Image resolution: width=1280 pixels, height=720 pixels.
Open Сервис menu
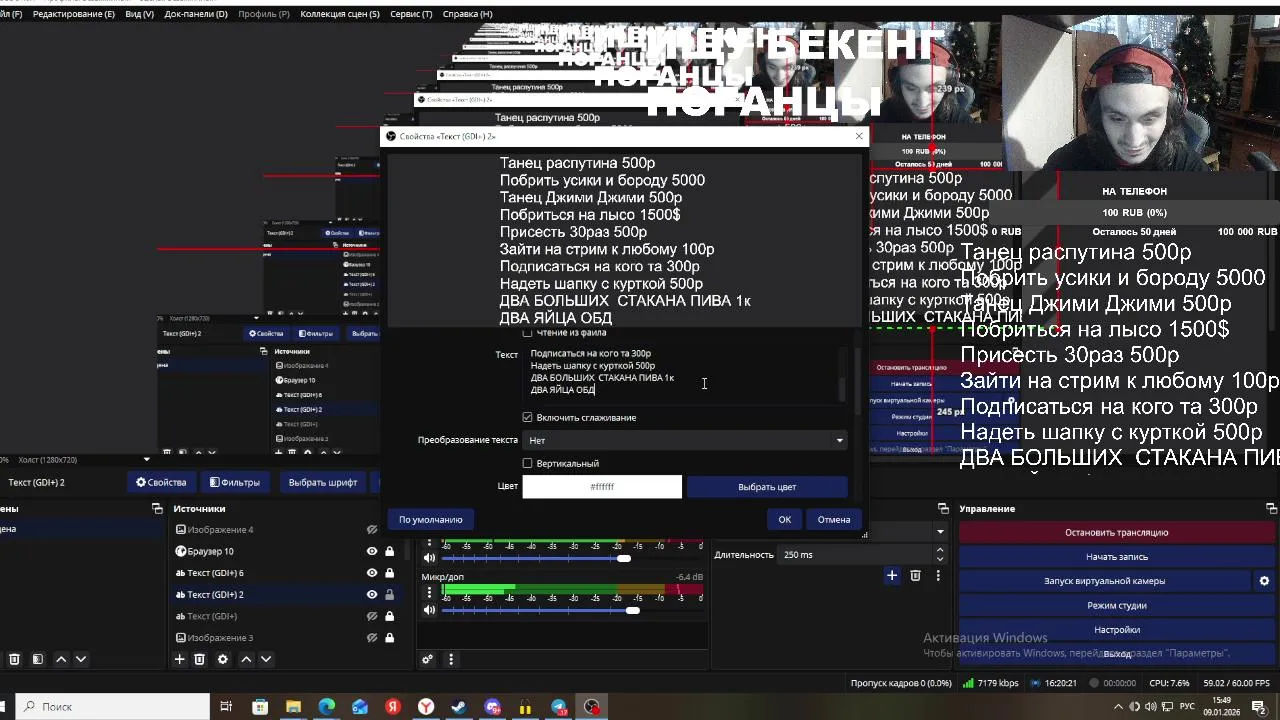[411, 14]
